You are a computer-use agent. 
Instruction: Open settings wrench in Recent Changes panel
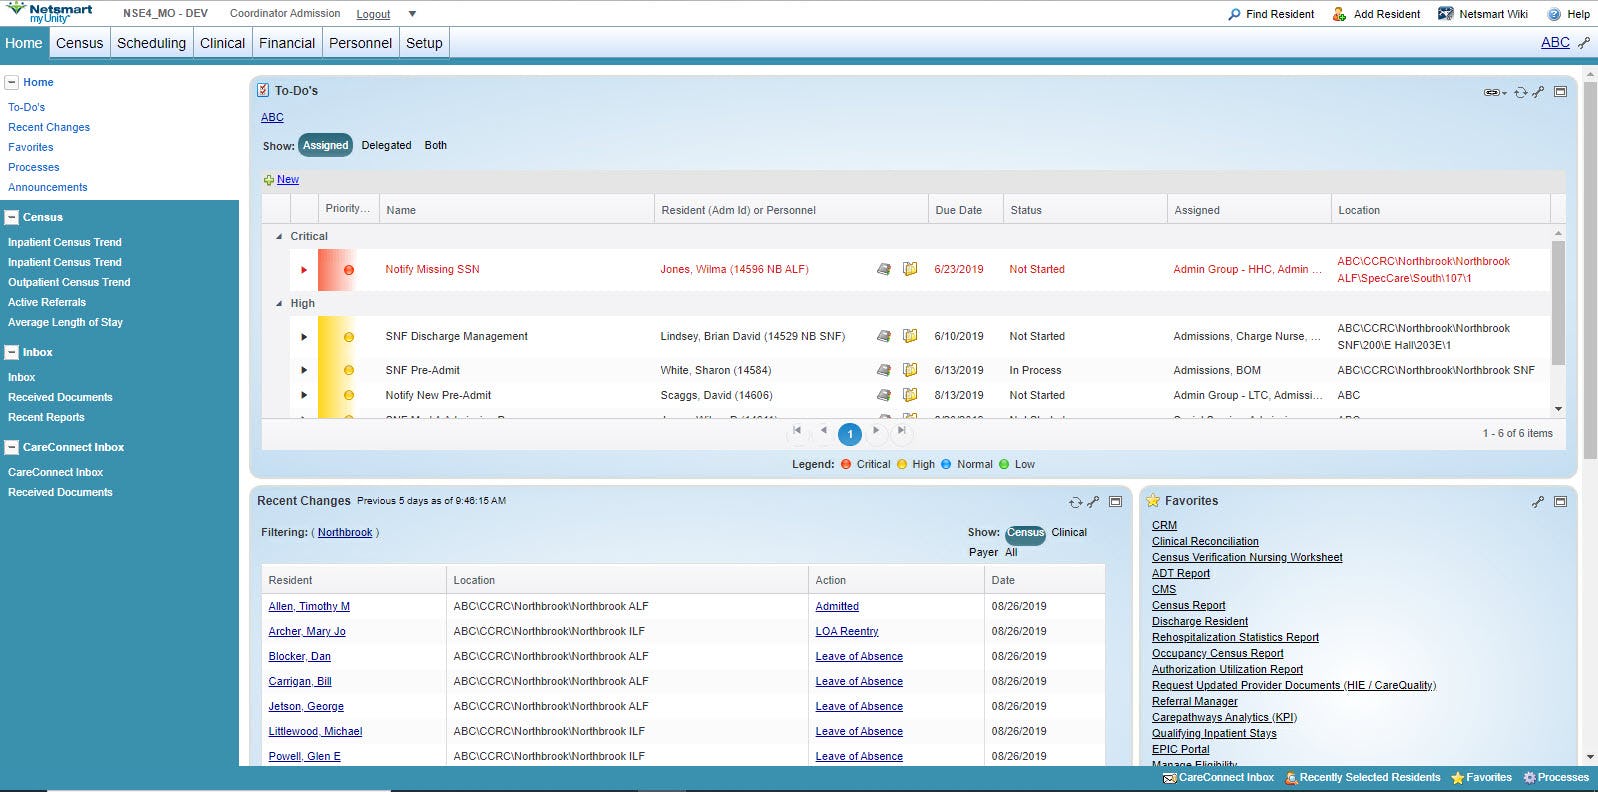[x=1093, y=502]
